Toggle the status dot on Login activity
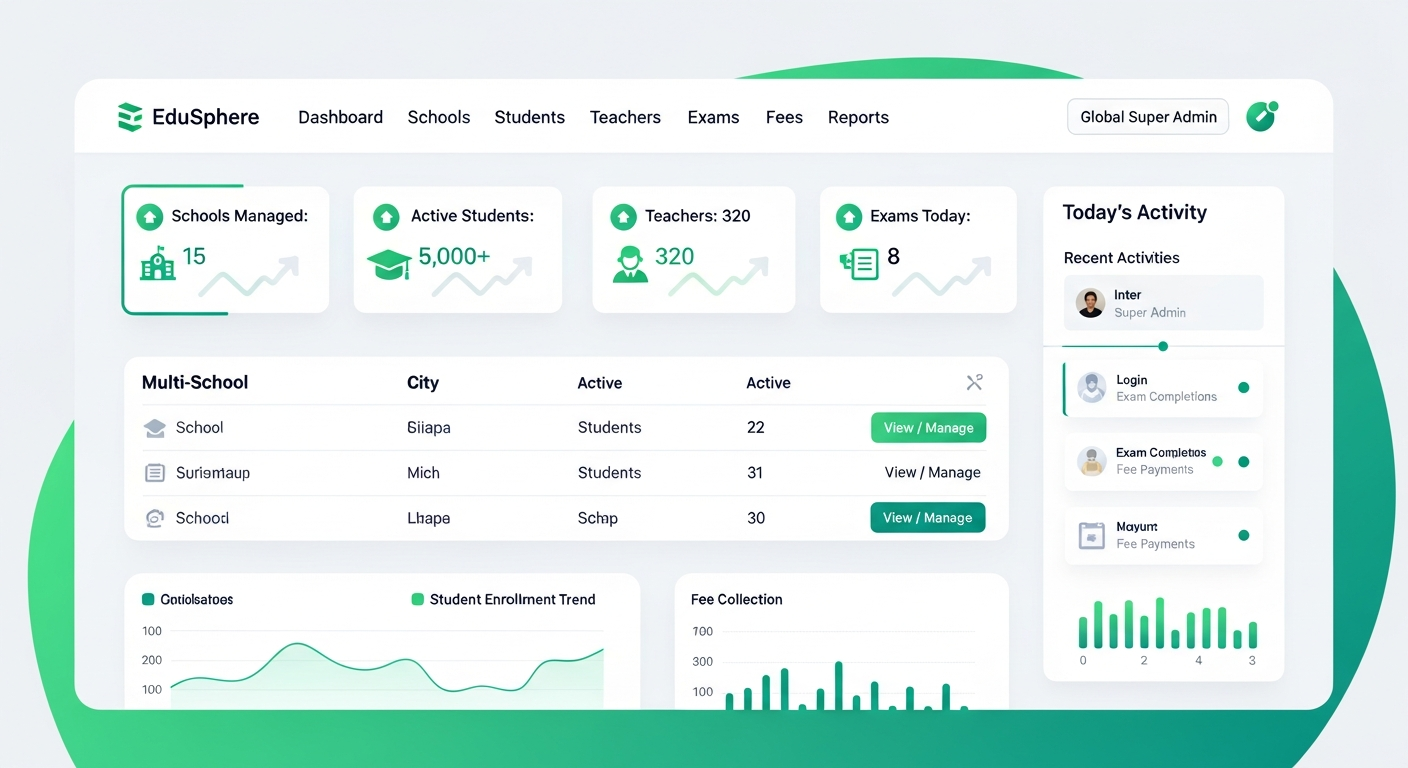 click(x=1244, y=388)
